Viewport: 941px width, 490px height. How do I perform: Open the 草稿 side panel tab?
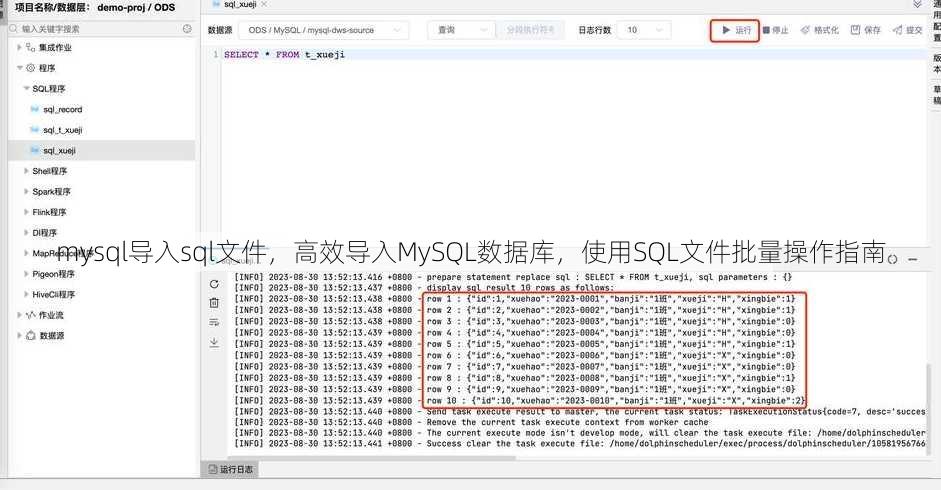[936, 95]
